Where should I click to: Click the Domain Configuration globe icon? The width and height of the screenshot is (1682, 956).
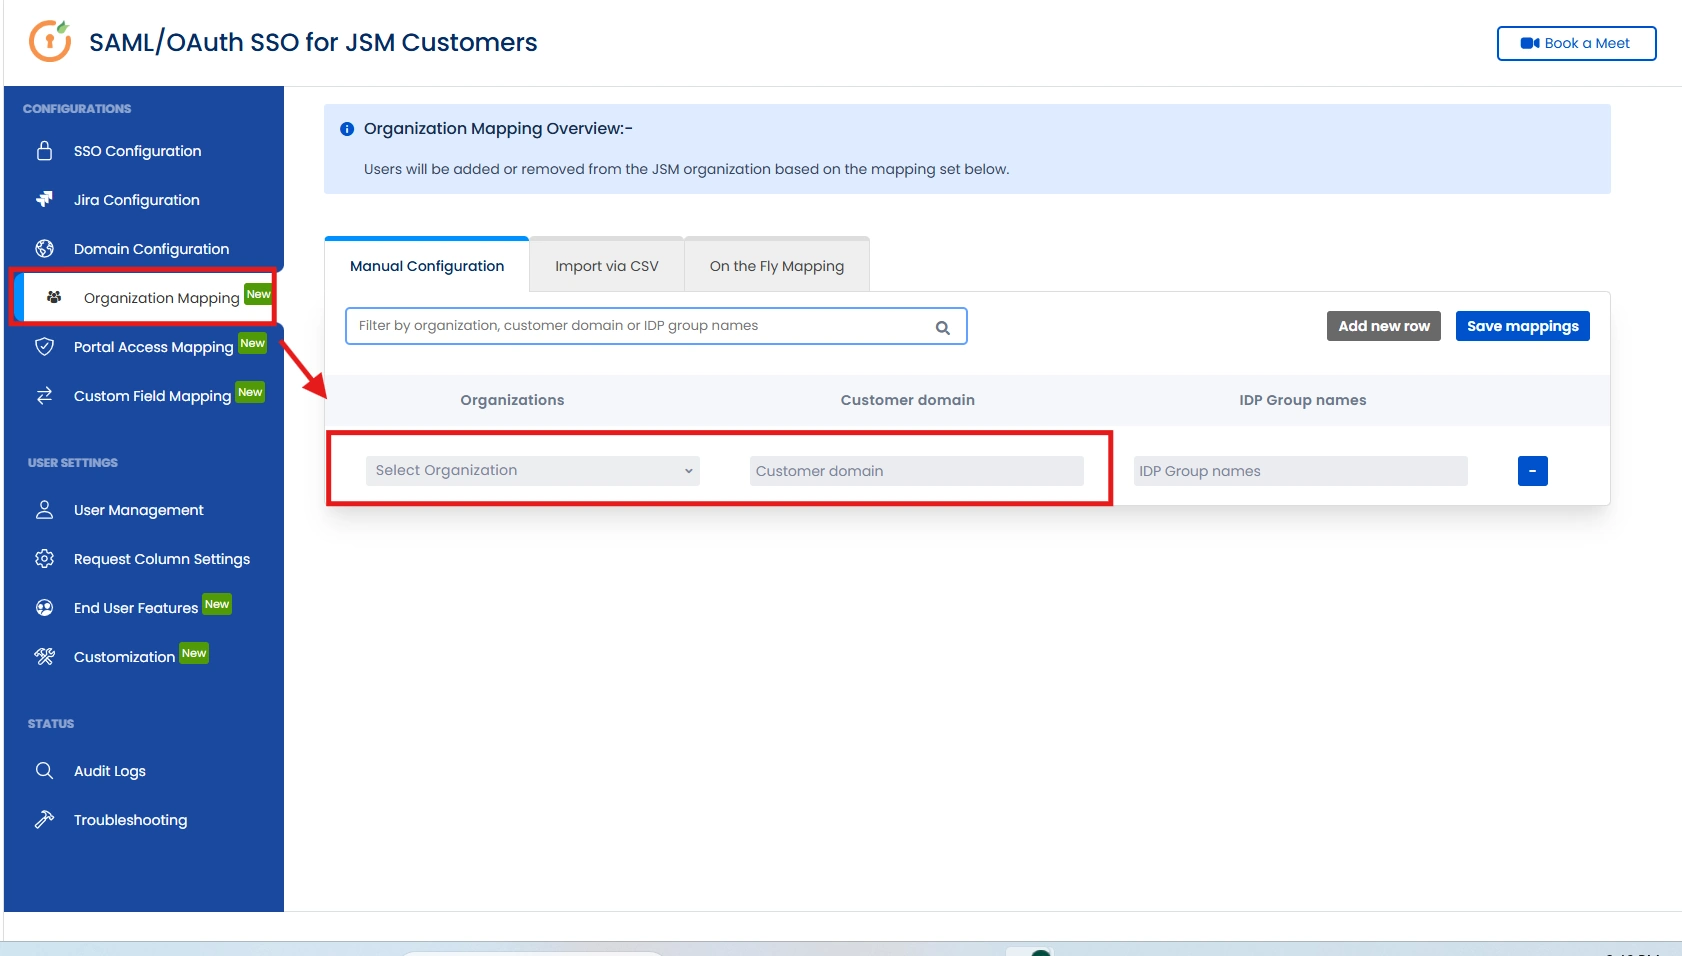[44, 249]
